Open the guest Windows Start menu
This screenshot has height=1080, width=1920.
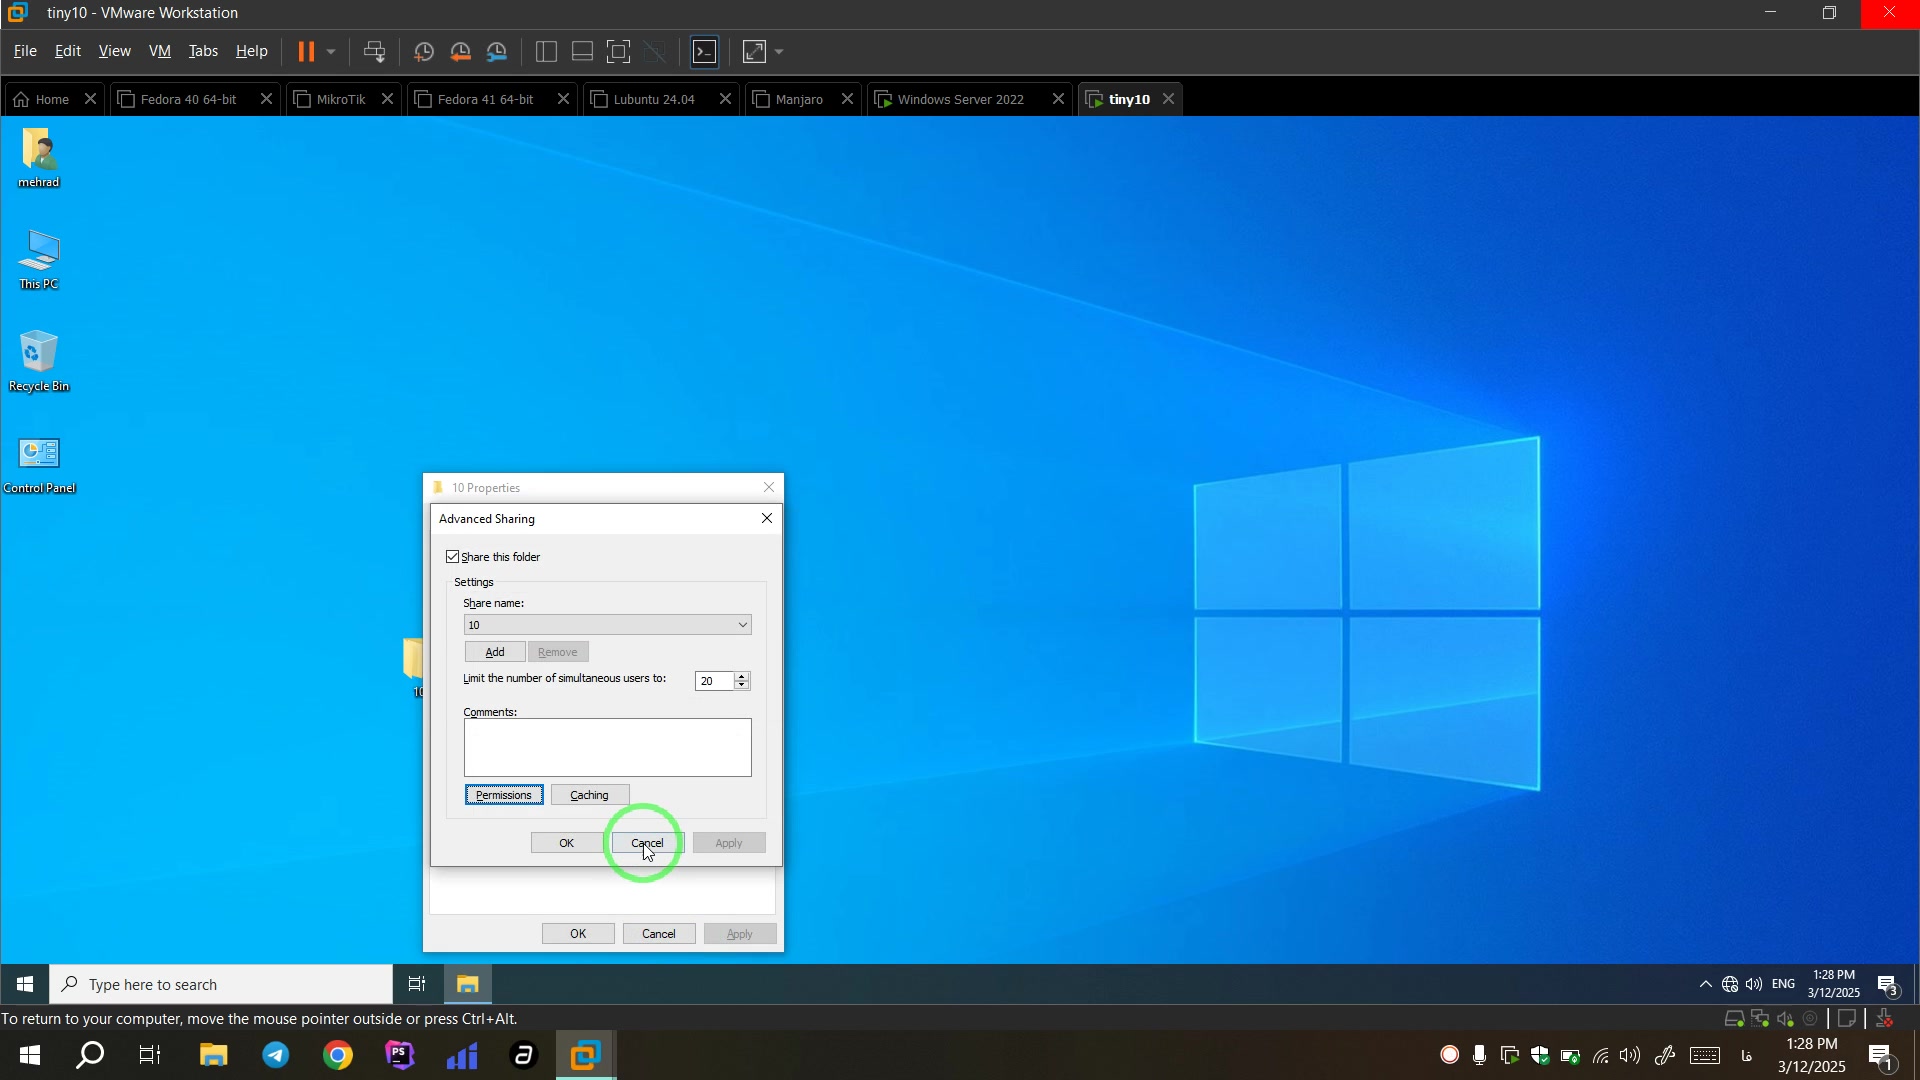coord(25,985)
